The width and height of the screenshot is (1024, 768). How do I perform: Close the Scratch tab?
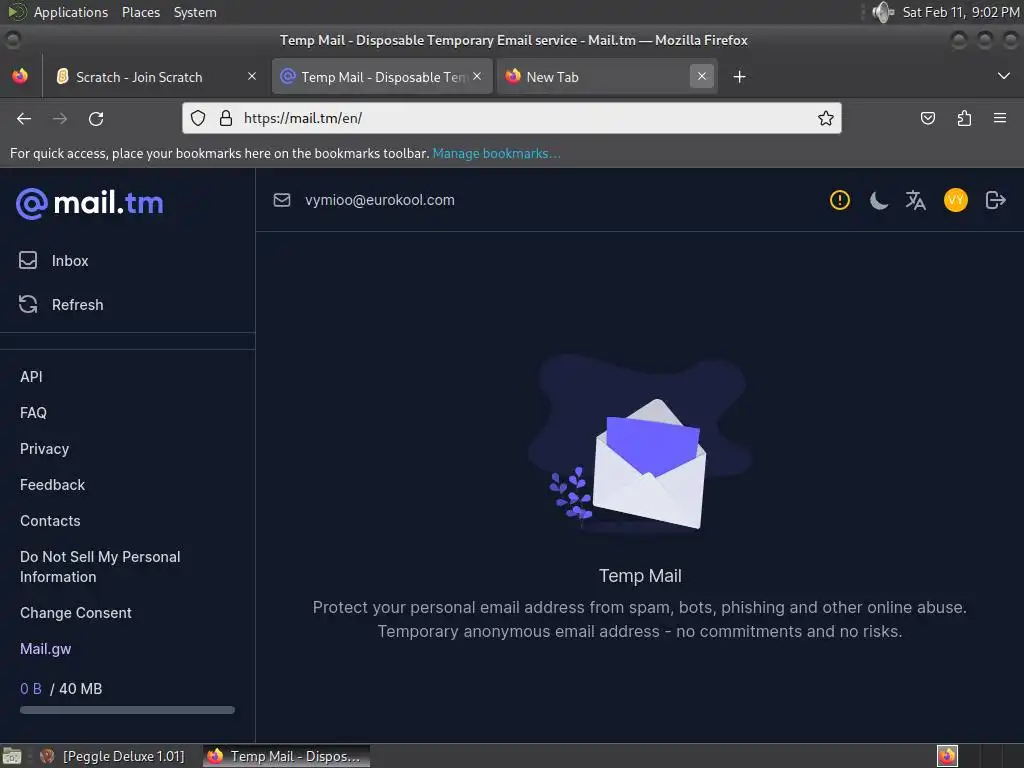pos(251,76)
